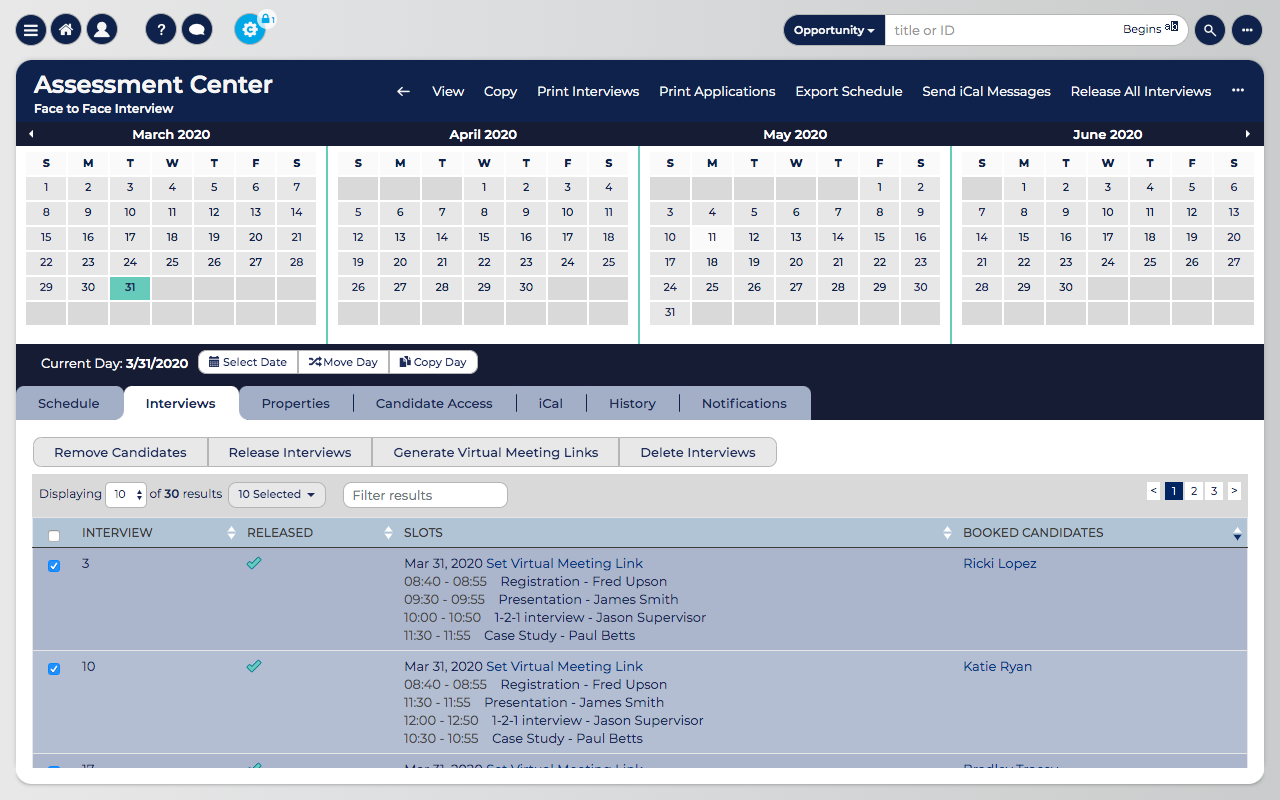1280x800 pixels.
Task: Go to previous month in calendar
Action: point(31,134)
